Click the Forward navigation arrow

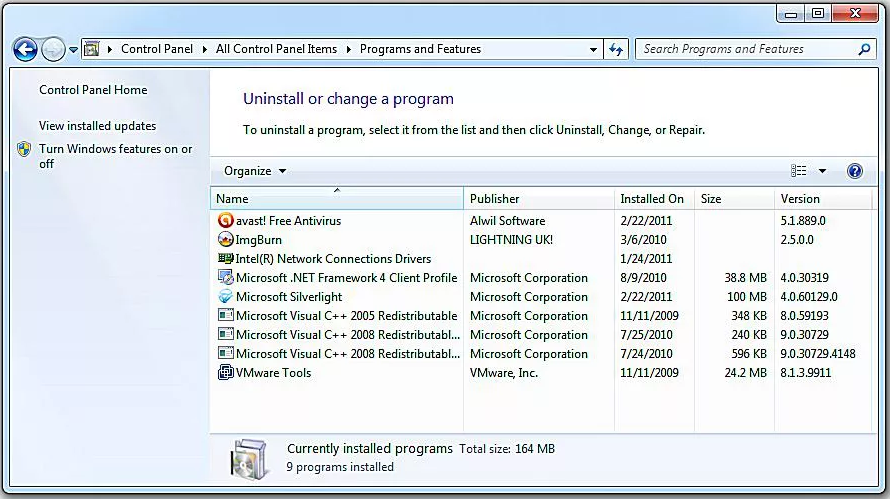[x=53, y=49]
